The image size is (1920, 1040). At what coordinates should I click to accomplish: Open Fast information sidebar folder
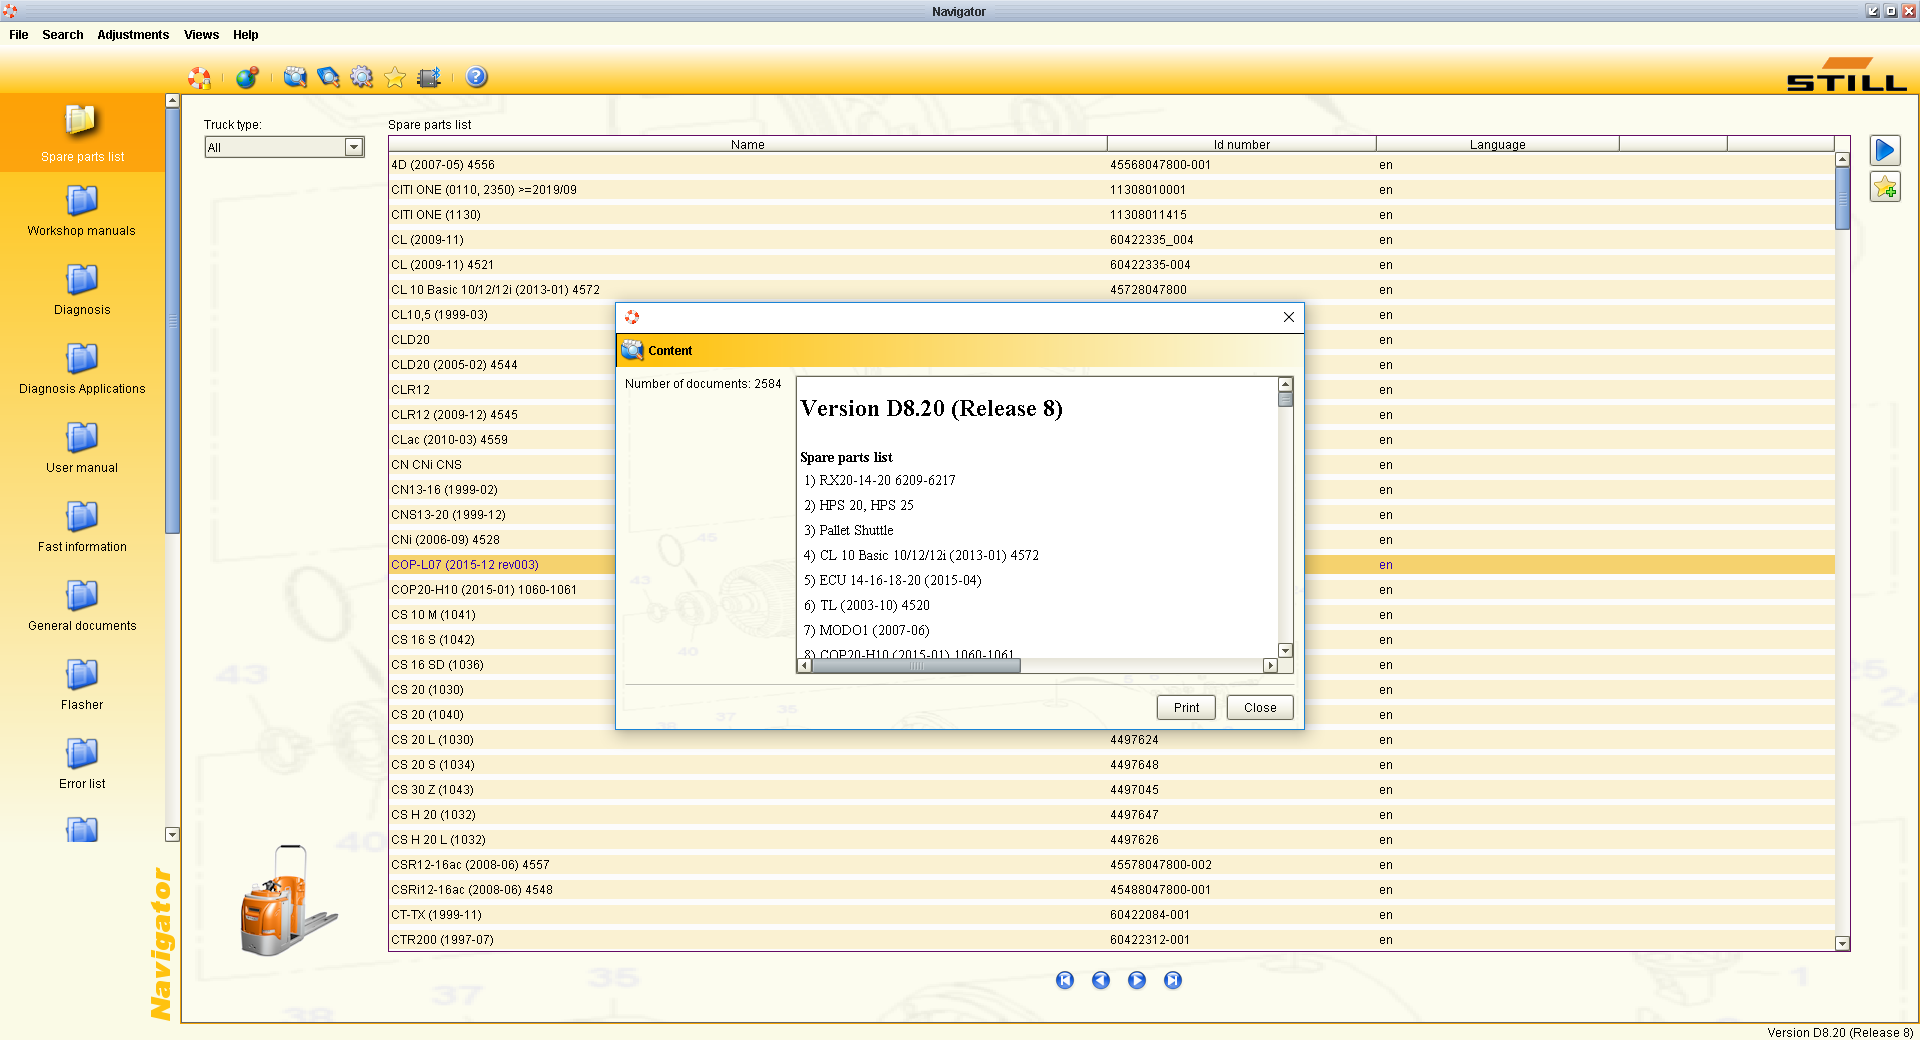pyautogui.click(x=82, y=527)
